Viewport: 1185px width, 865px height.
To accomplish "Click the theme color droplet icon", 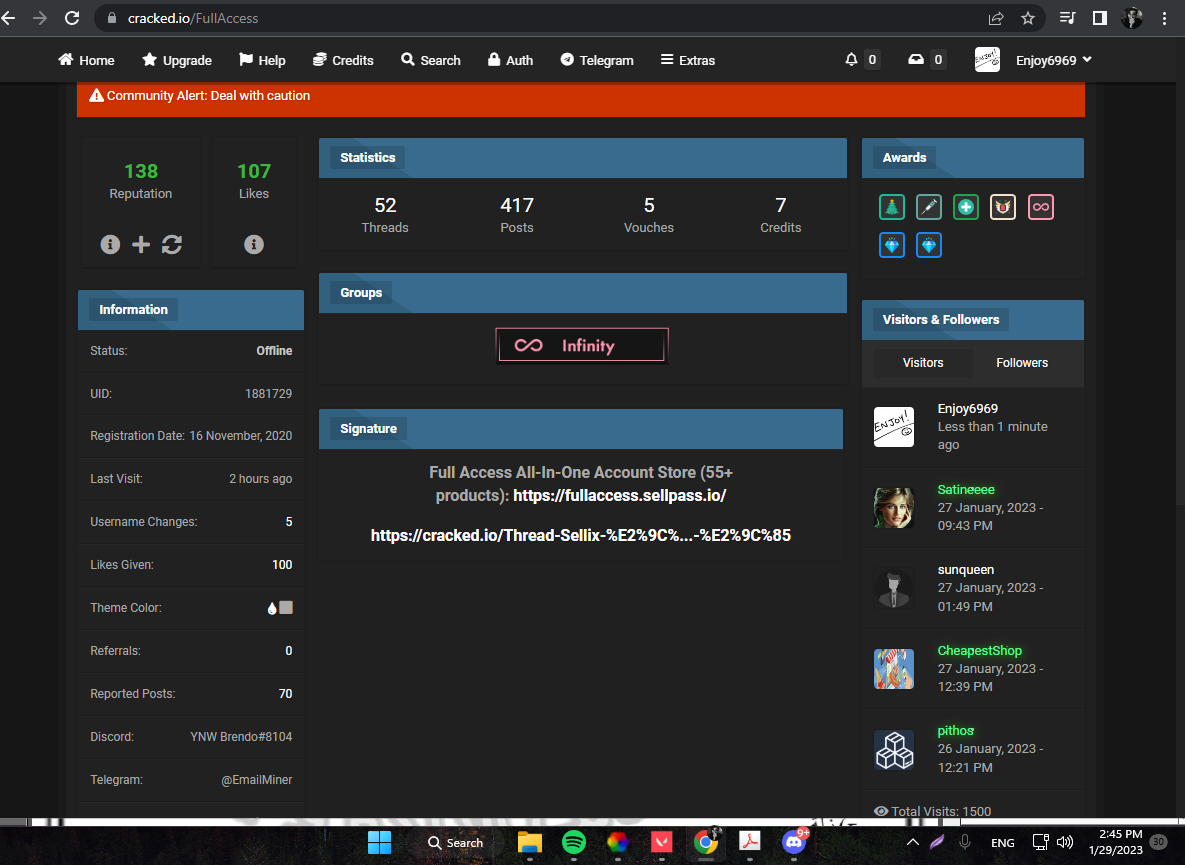I will coord(272,608).
